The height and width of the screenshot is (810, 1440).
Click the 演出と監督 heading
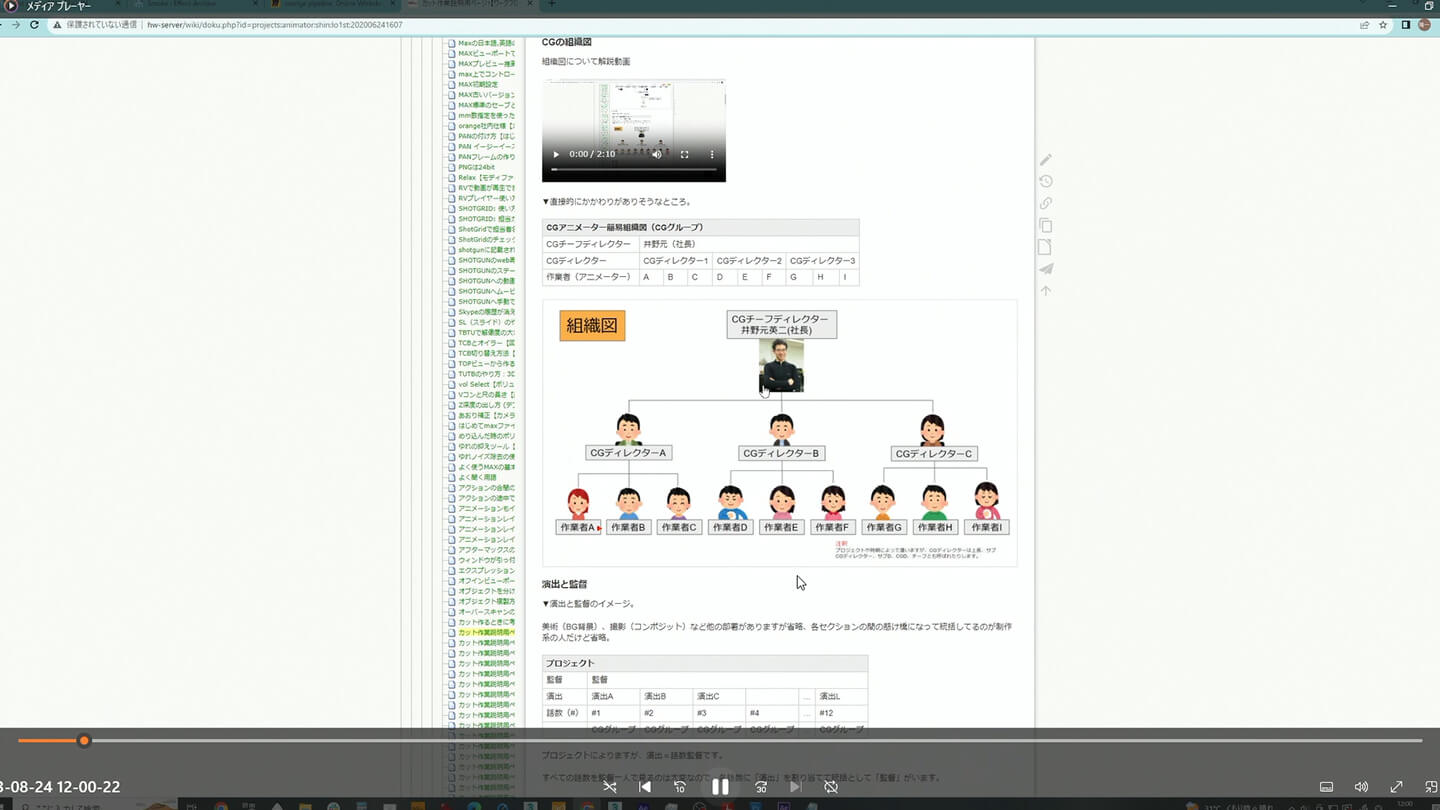564,584
